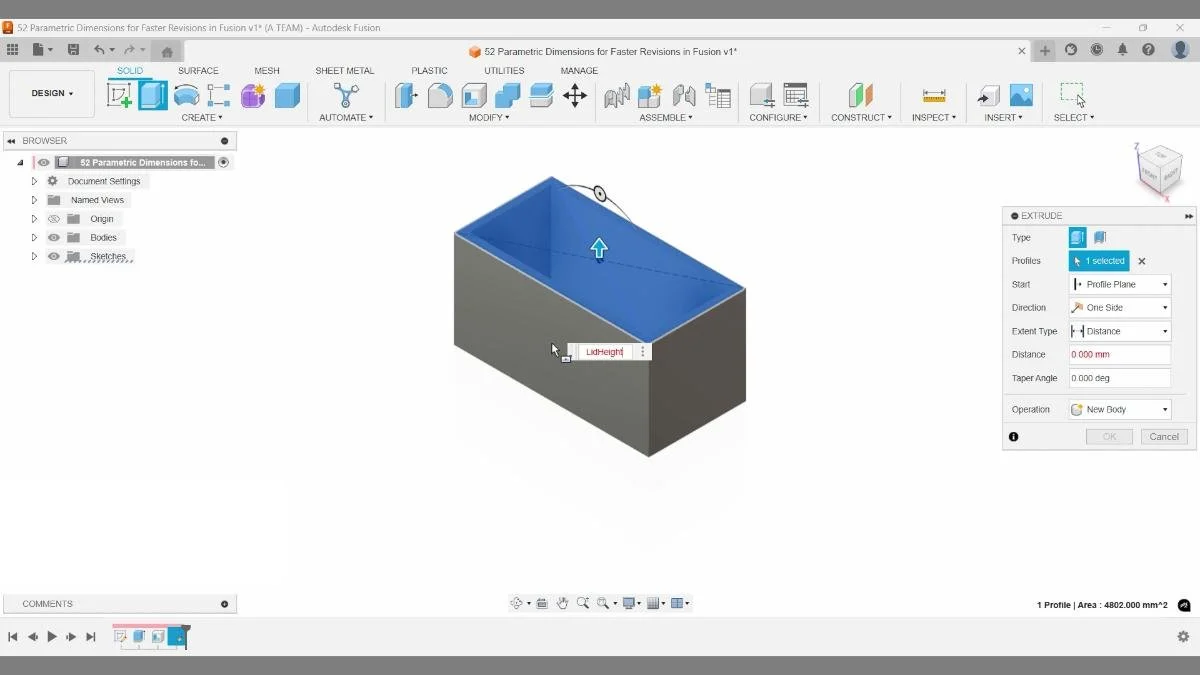Activate the Extrude tool in Create panel
This screenshot has height=675, width=1200.
tap(153, 95)
